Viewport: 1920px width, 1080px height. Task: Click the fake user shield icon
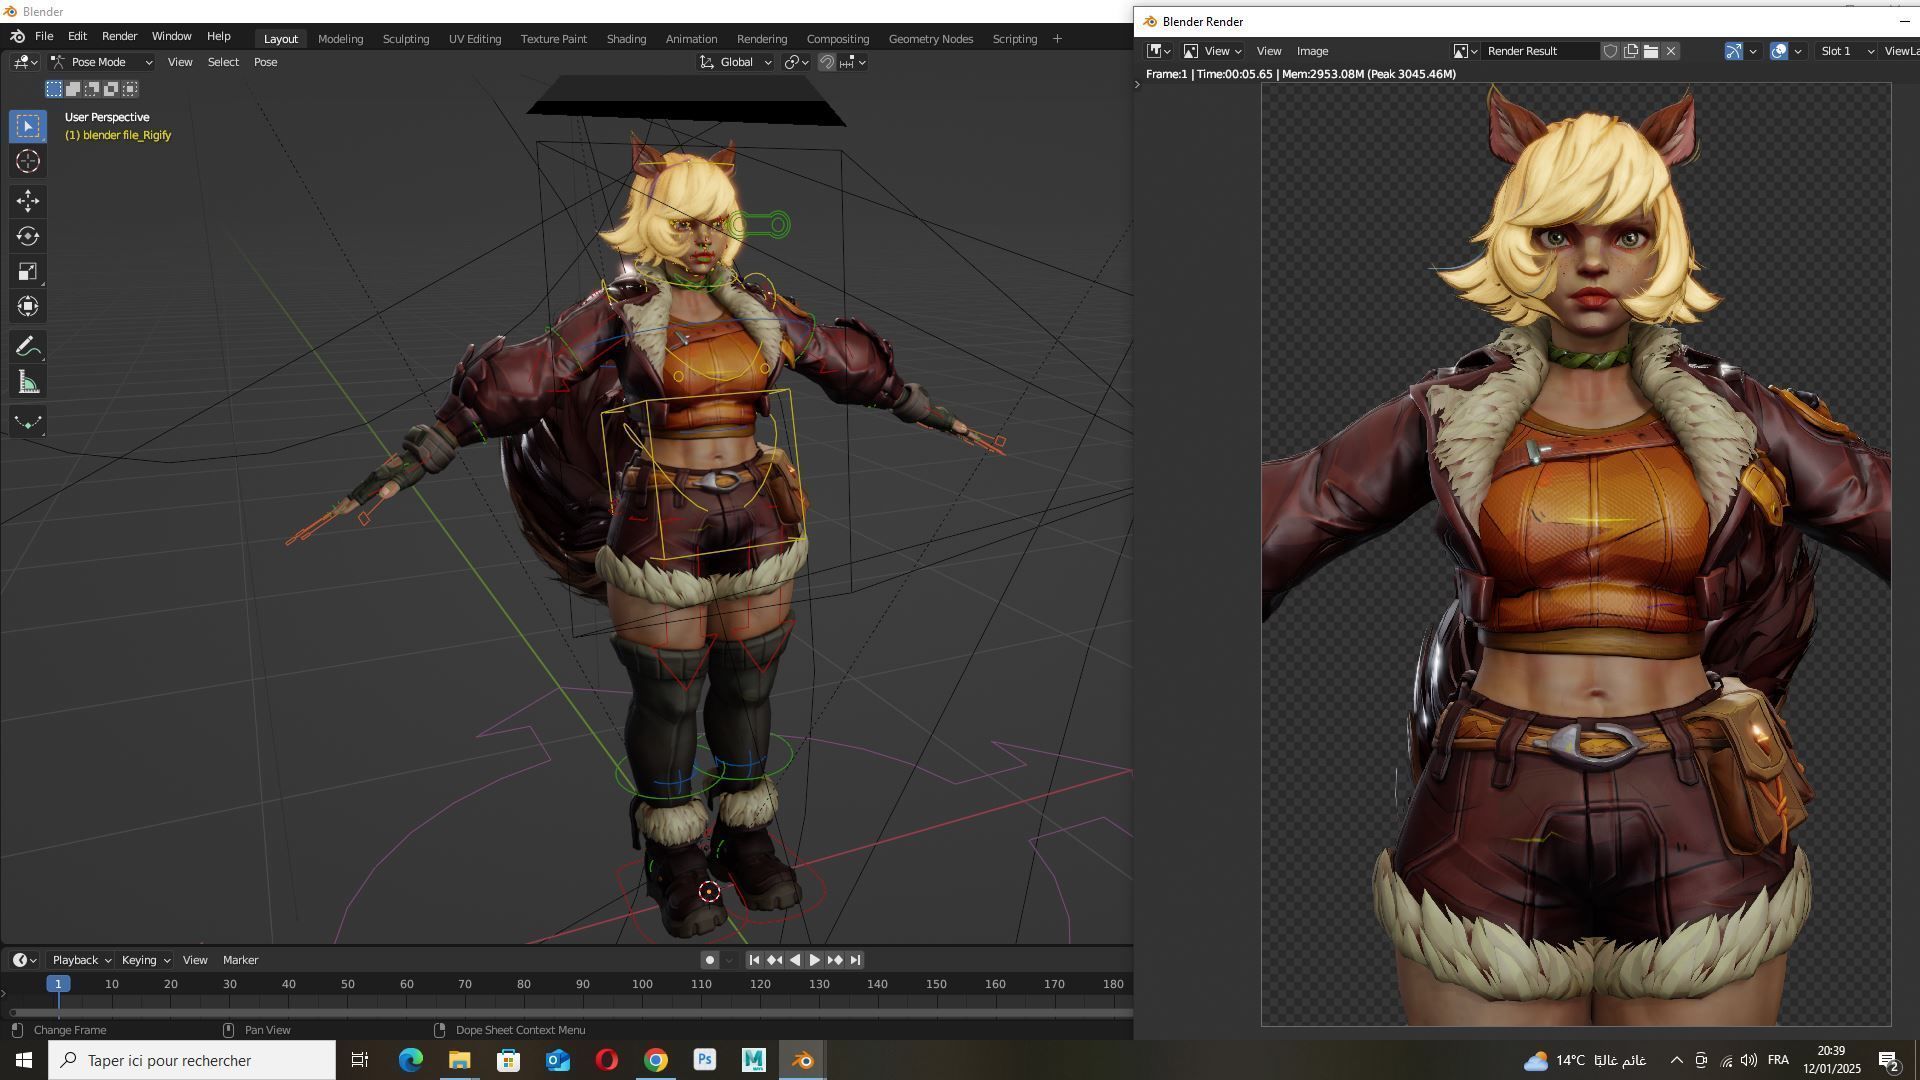(1610, 51)
